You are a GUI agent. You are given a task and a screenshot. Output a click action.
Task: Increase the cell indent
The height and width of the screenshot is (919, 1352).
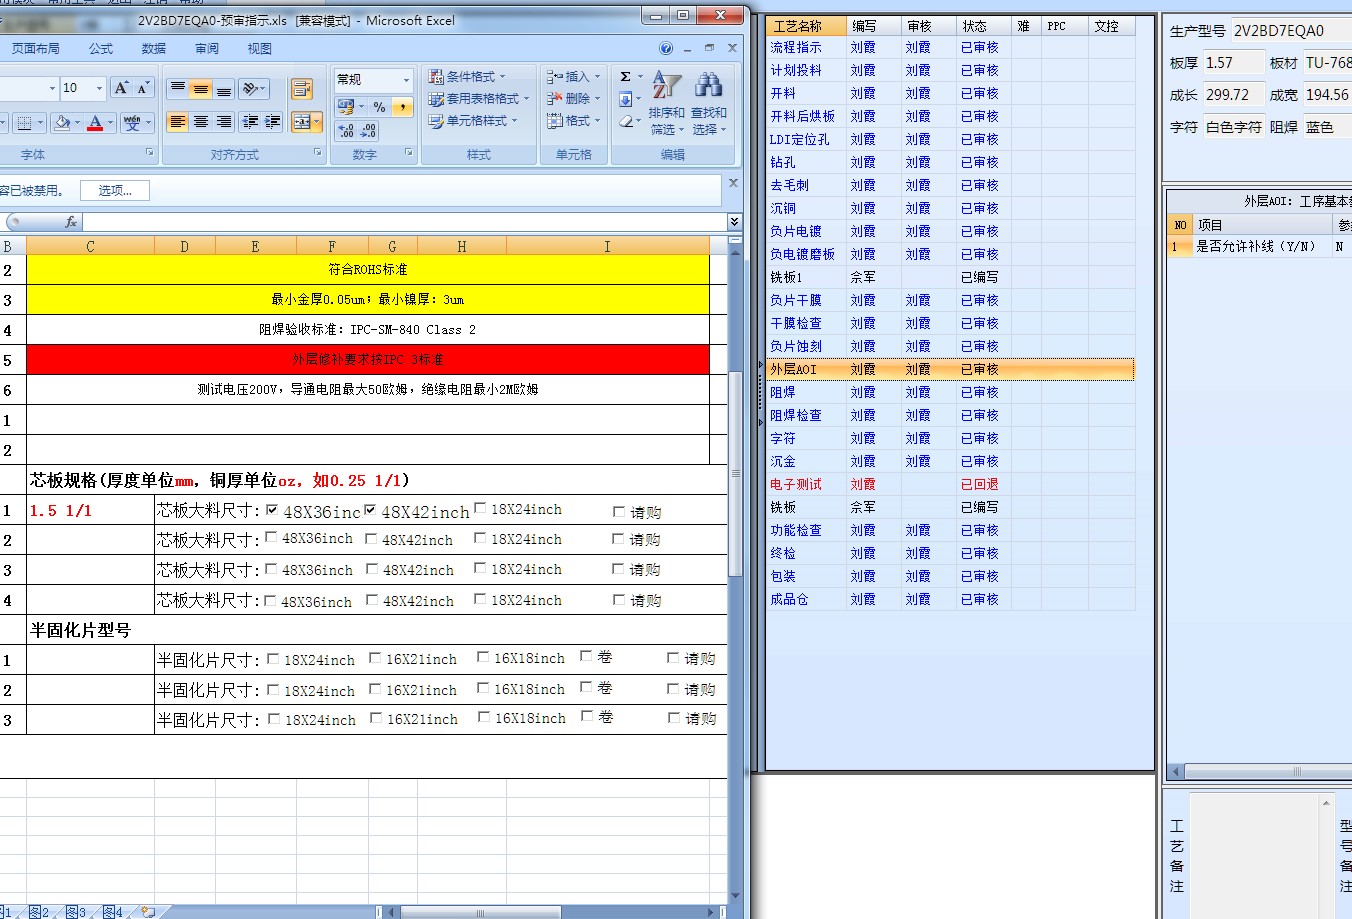pos(272,121)
